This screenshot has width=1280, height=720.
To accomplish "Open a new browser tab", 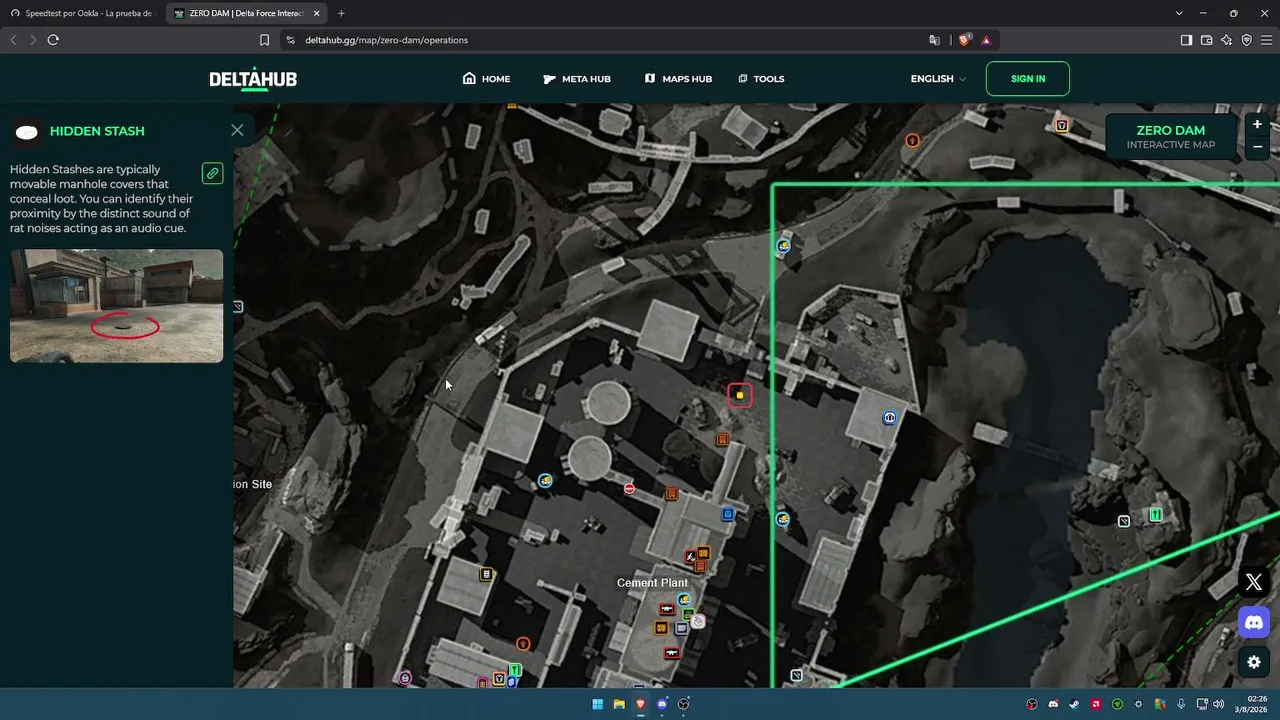I will point(341,13).
